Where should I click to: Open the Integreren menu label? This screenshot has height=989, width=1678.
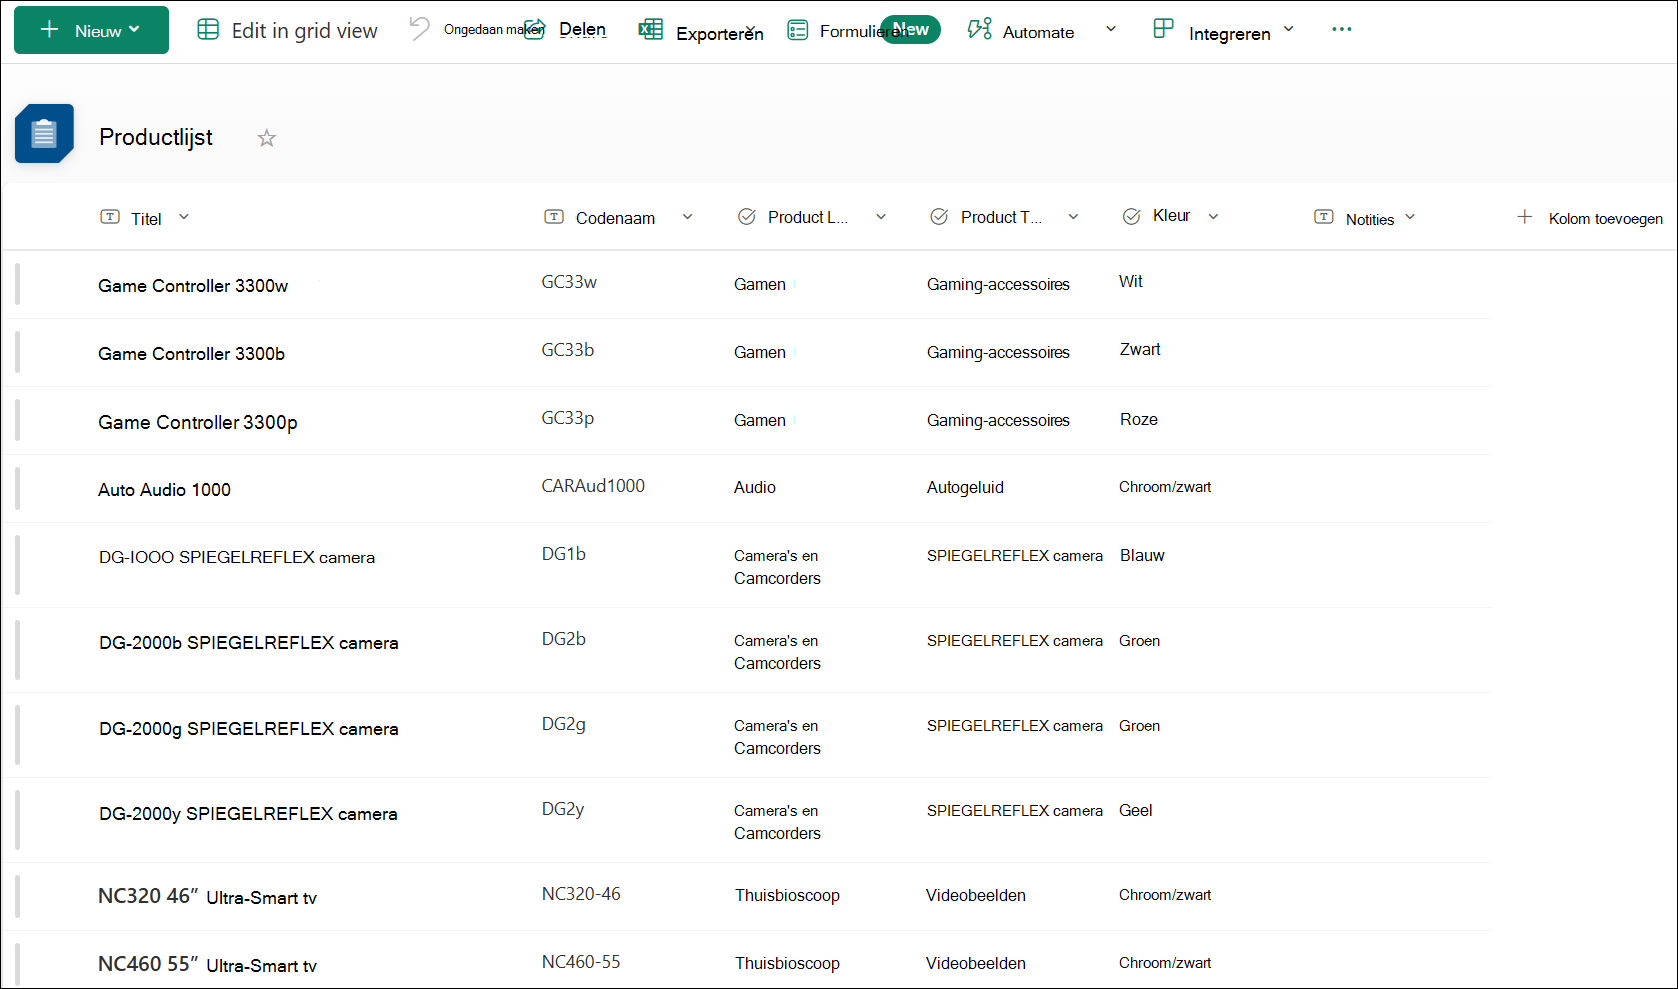(1229, 34)
